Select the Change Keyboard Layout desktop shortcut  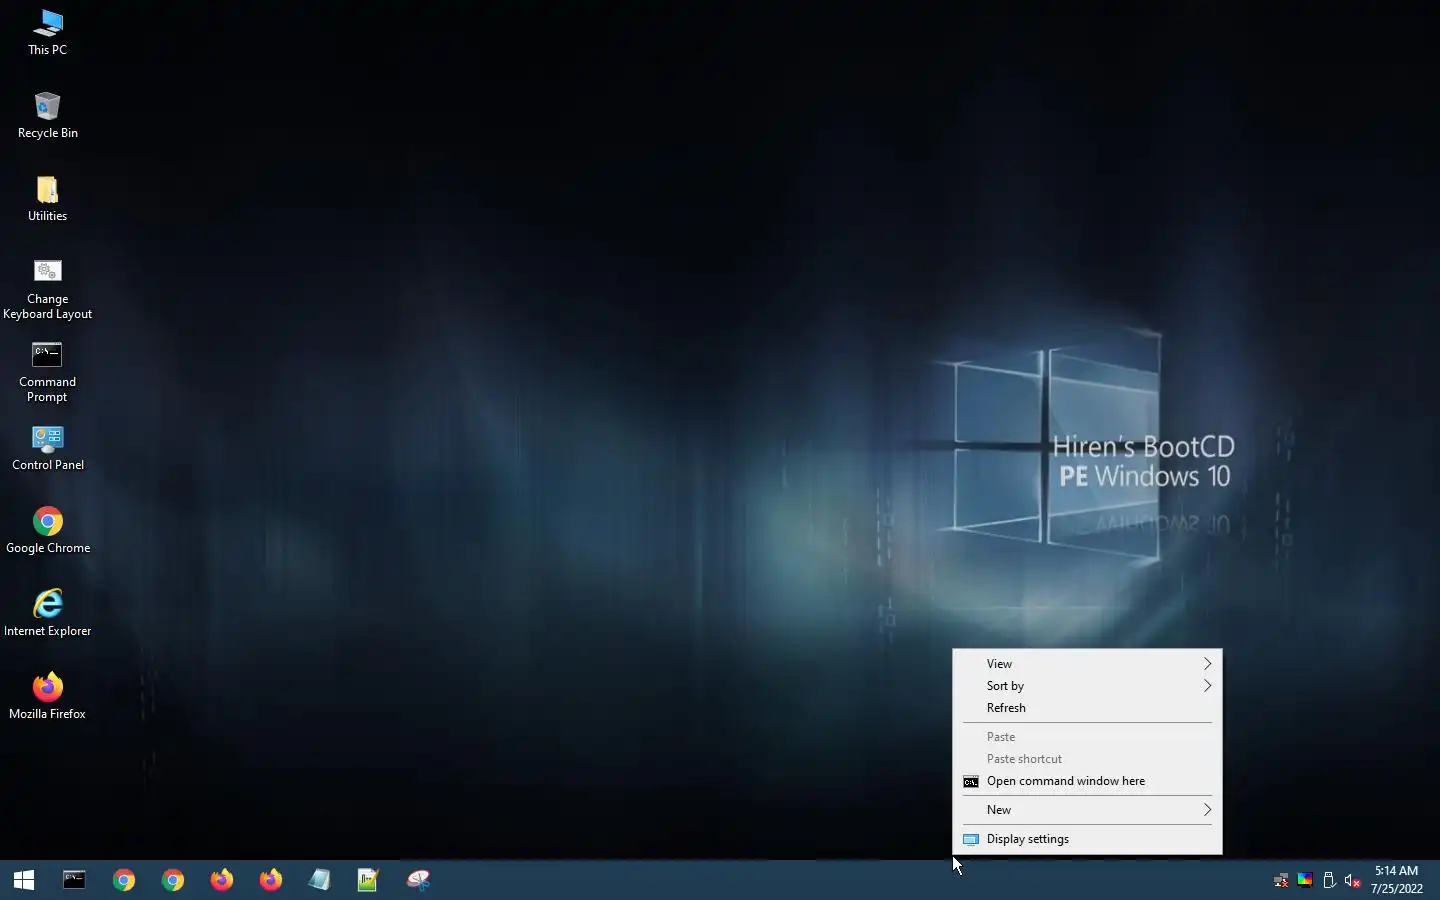pos(47,290)
